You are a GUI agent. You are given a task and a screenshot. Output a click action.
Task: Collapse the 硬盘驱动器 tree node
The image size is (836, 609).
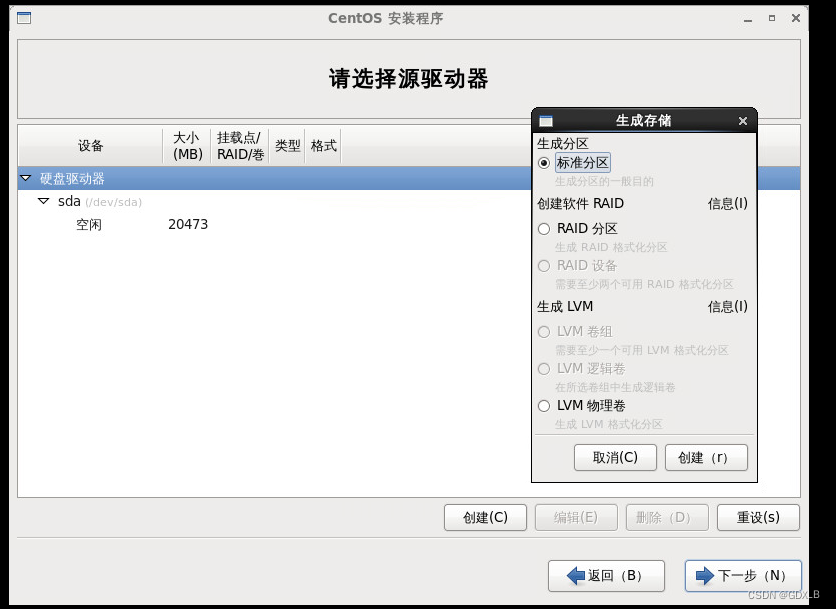pyautogui.click(x=25, y=178)
